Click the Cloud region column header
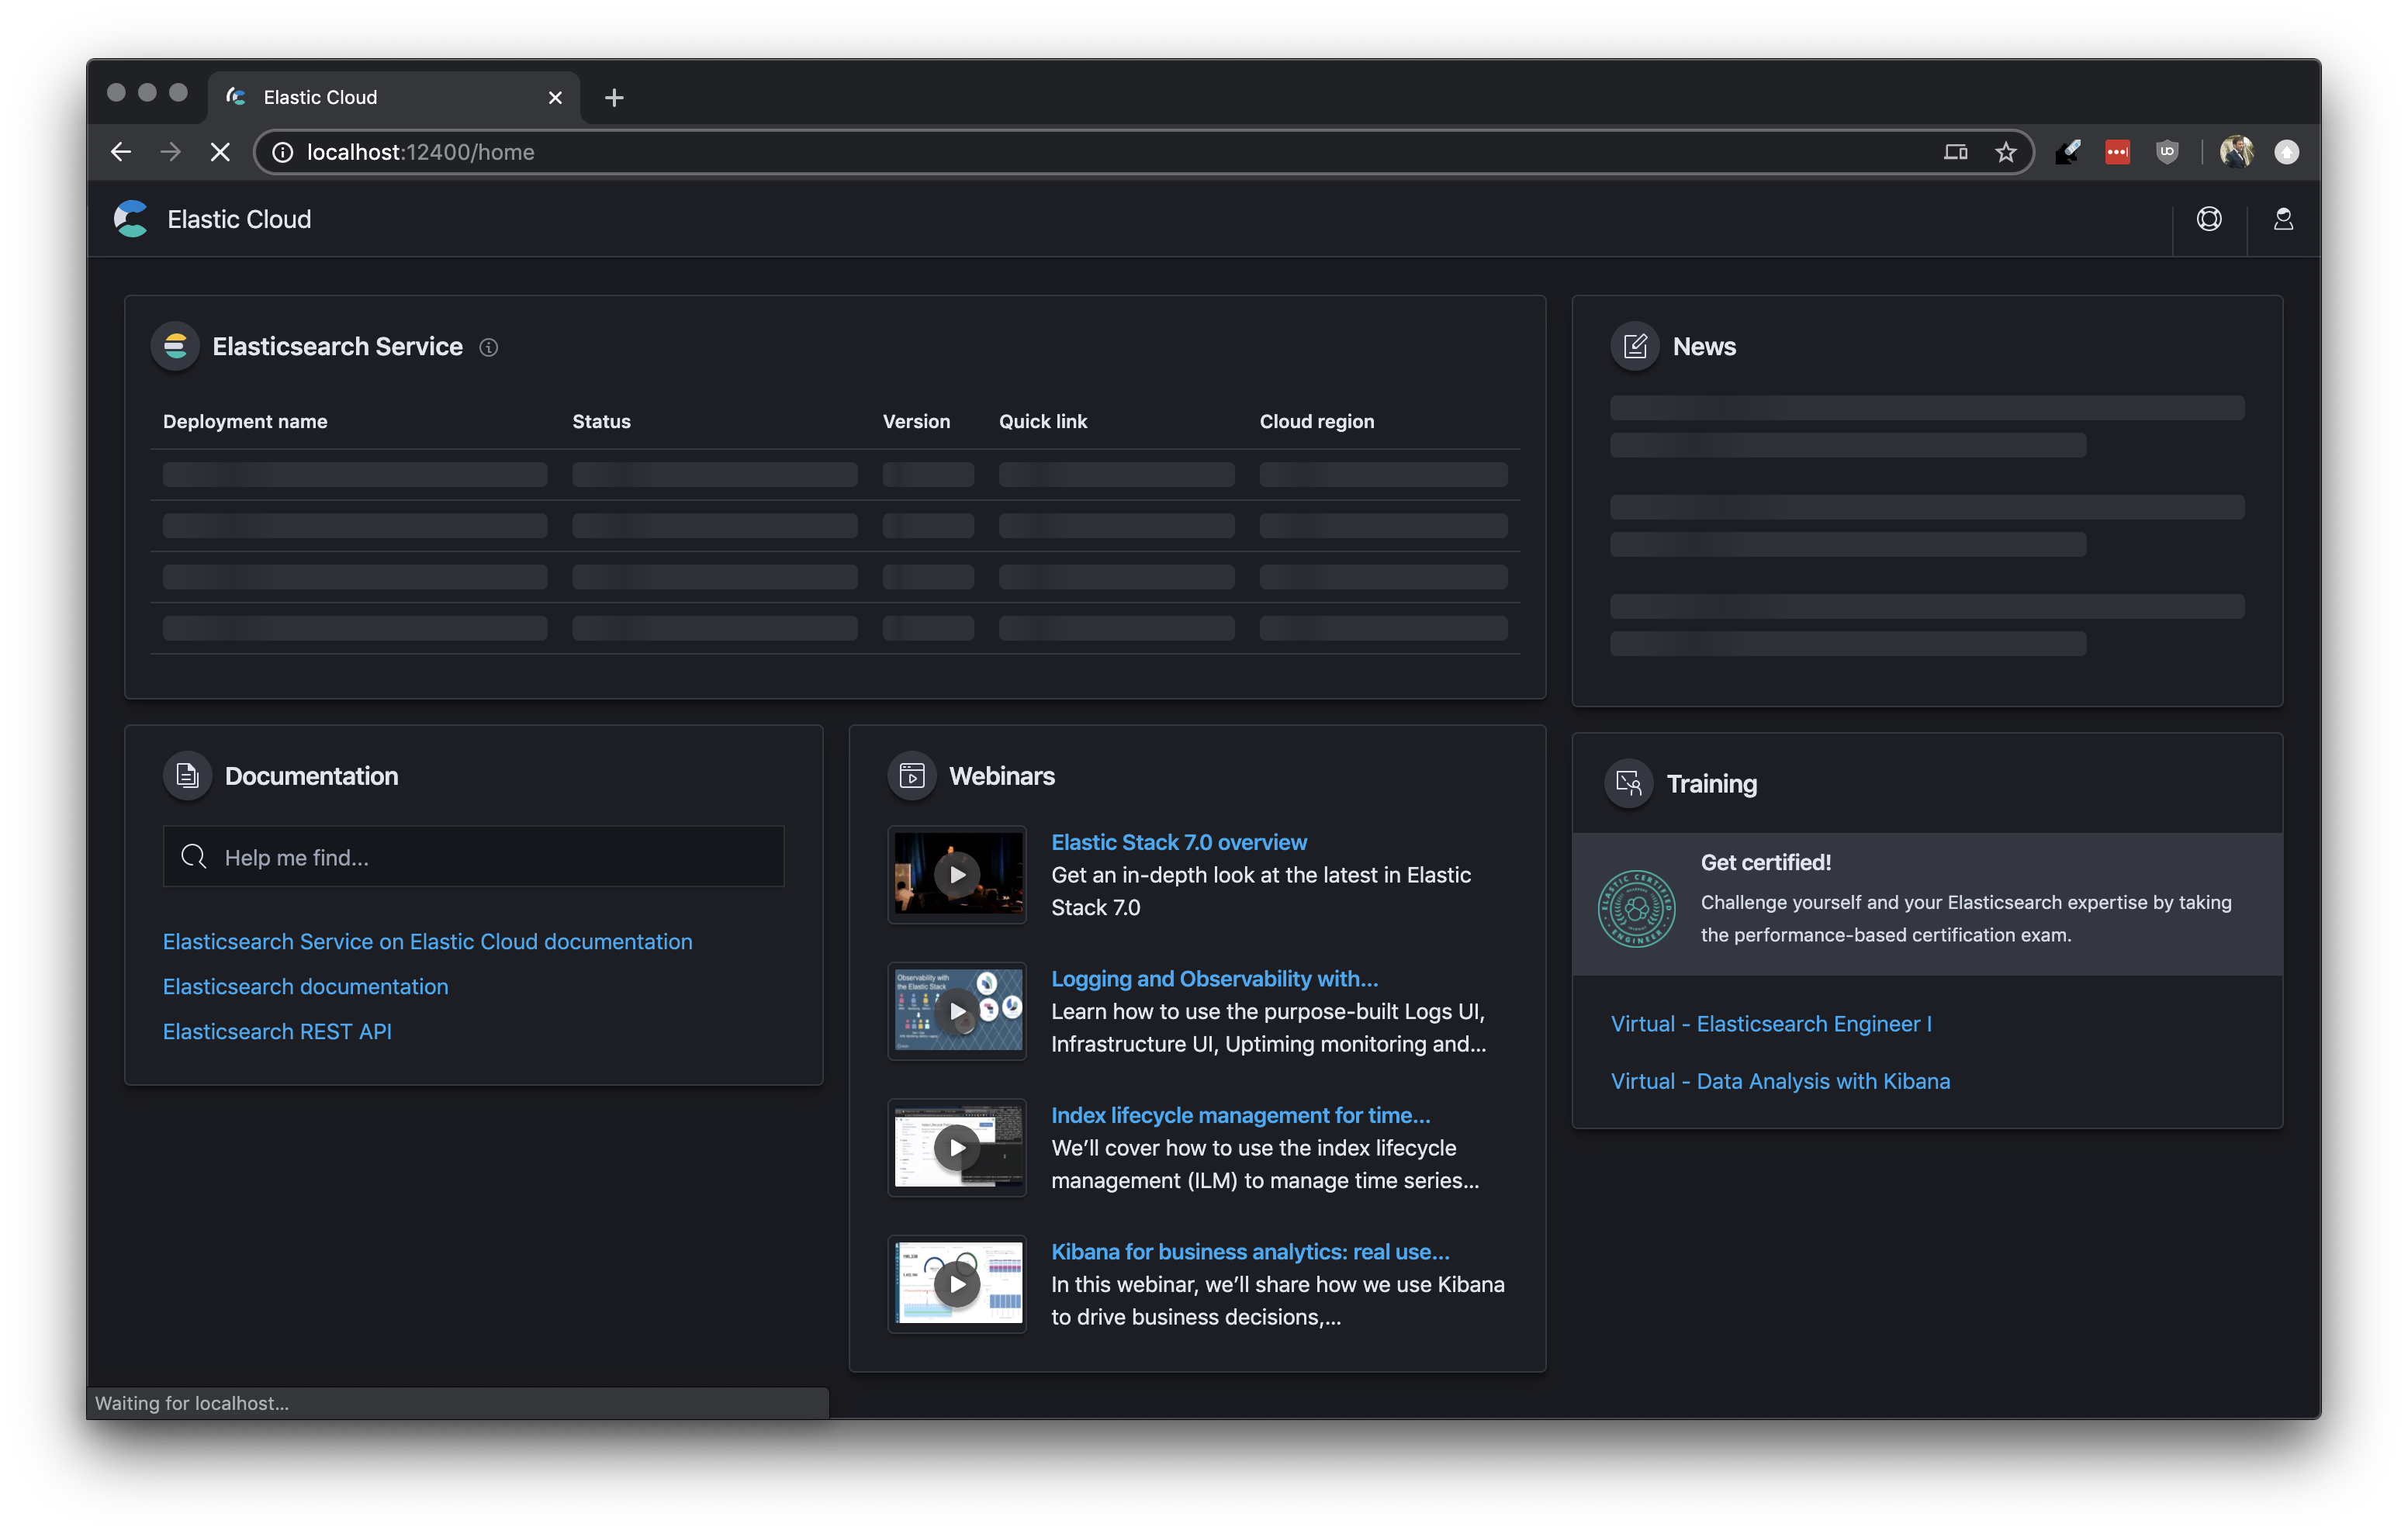Image resolution: width=2408 pixels, height=1534 pixels. tap(1316, 421)
